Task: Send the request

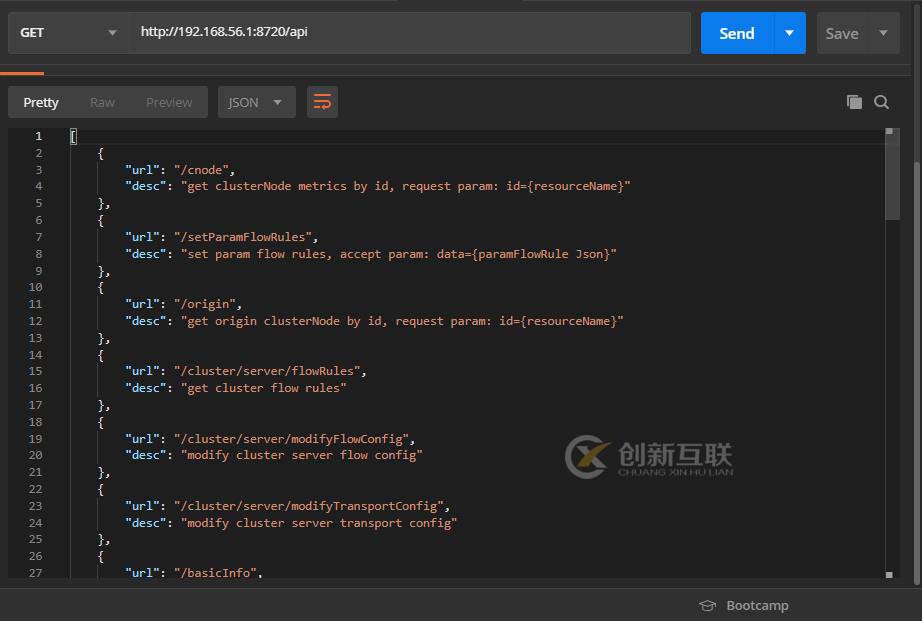Action: point(737,33)
